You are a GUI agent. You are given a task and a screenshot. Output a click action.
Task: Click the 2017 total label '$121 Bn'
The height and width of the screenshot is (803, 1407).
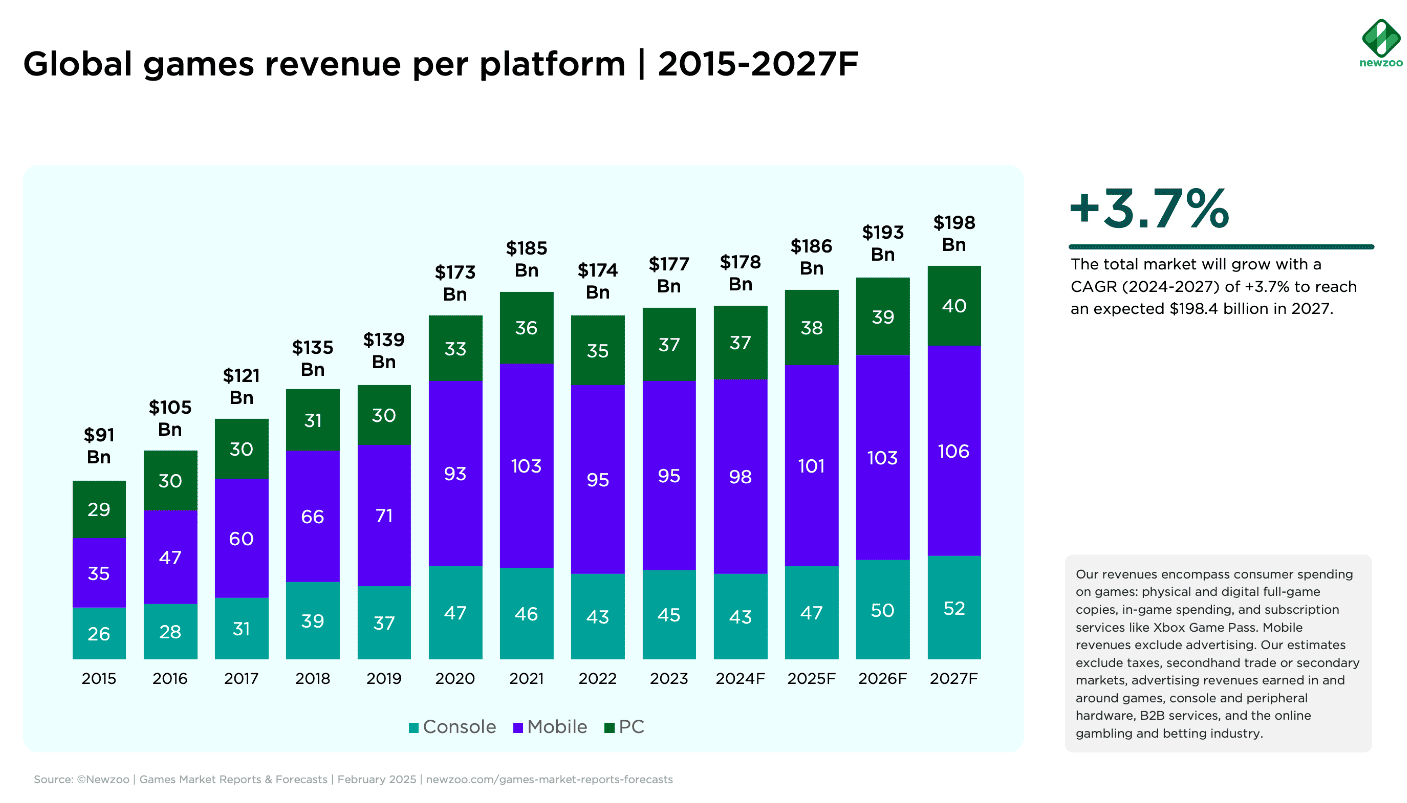point(241,386)
